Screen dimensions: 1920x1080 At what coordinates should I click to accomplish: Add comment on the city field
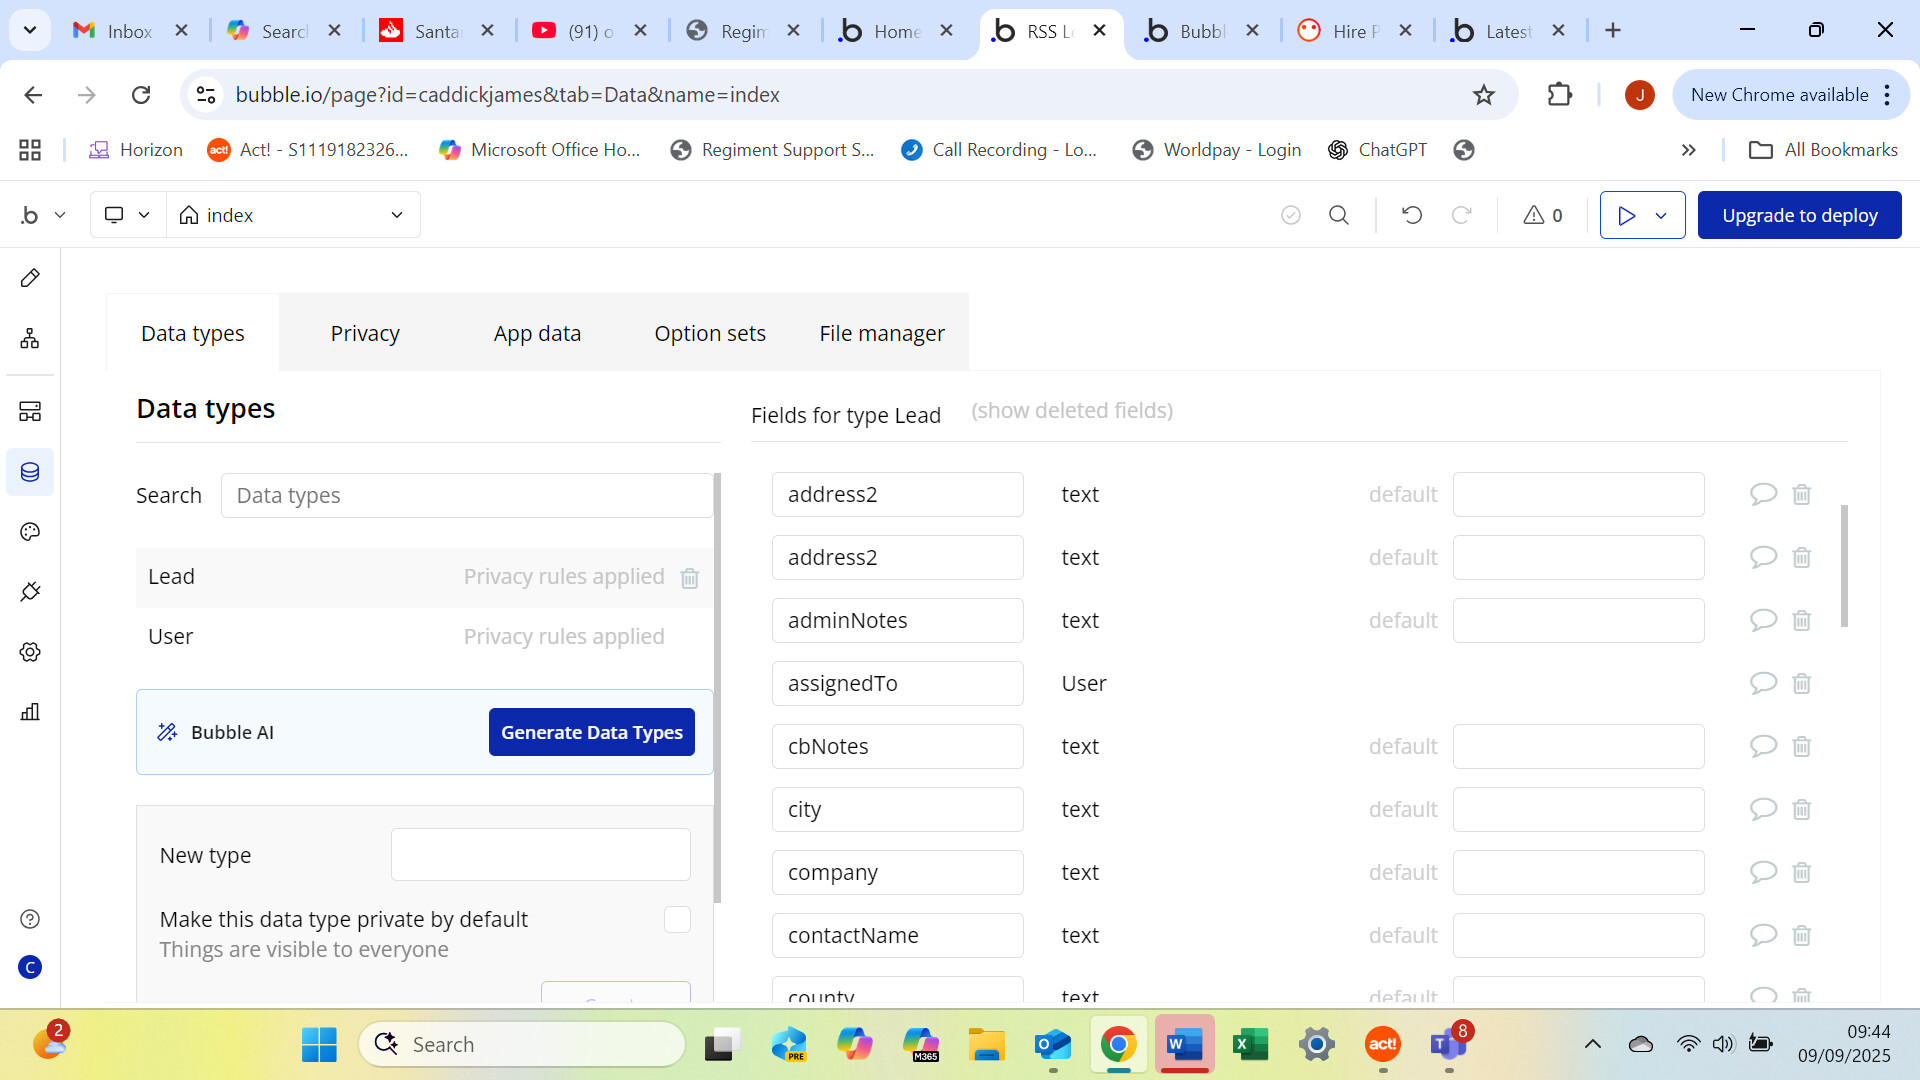coord(1762,809)
